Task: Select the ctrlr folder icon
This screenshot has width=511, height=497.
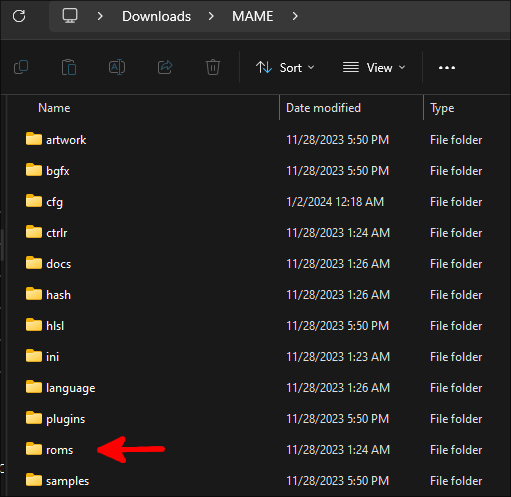Action: tap(34, 232)
